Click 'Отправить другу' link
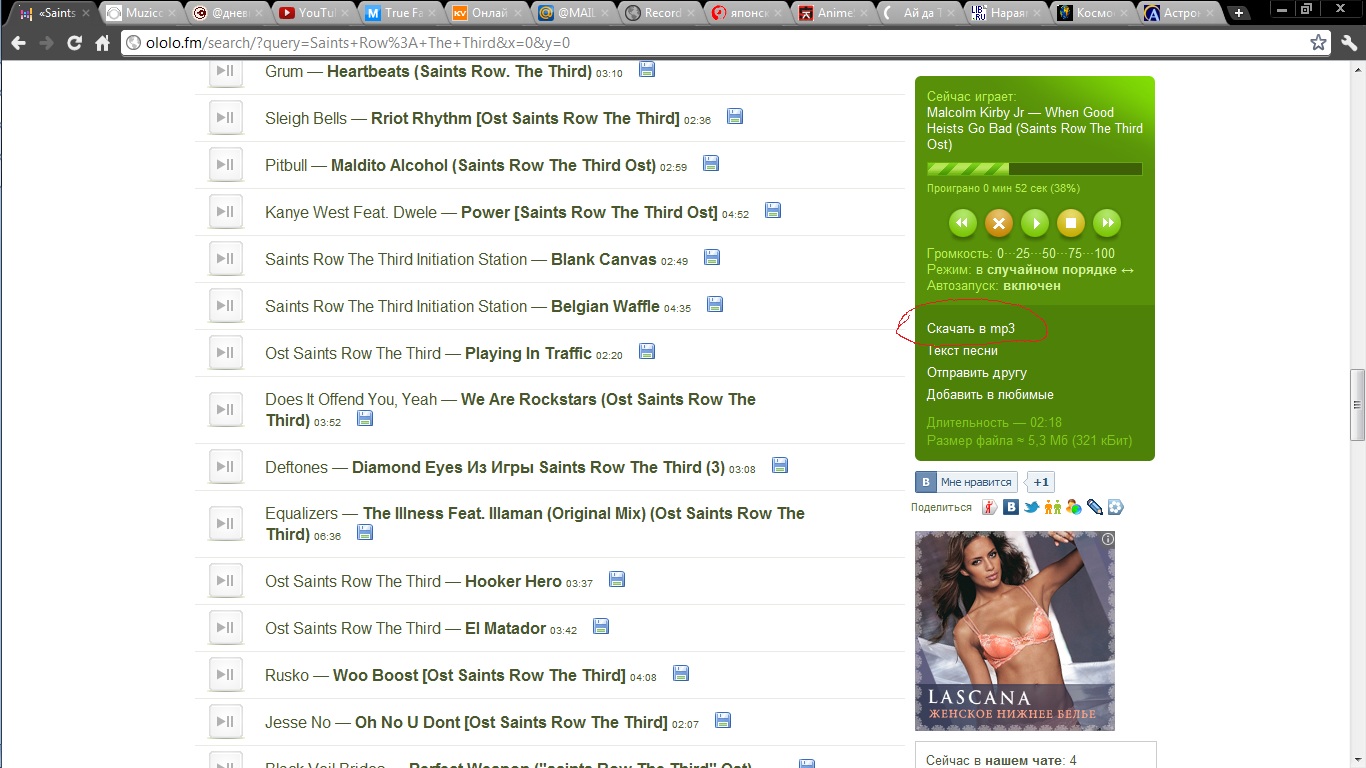1366x768 pixels. pos(977,373)
